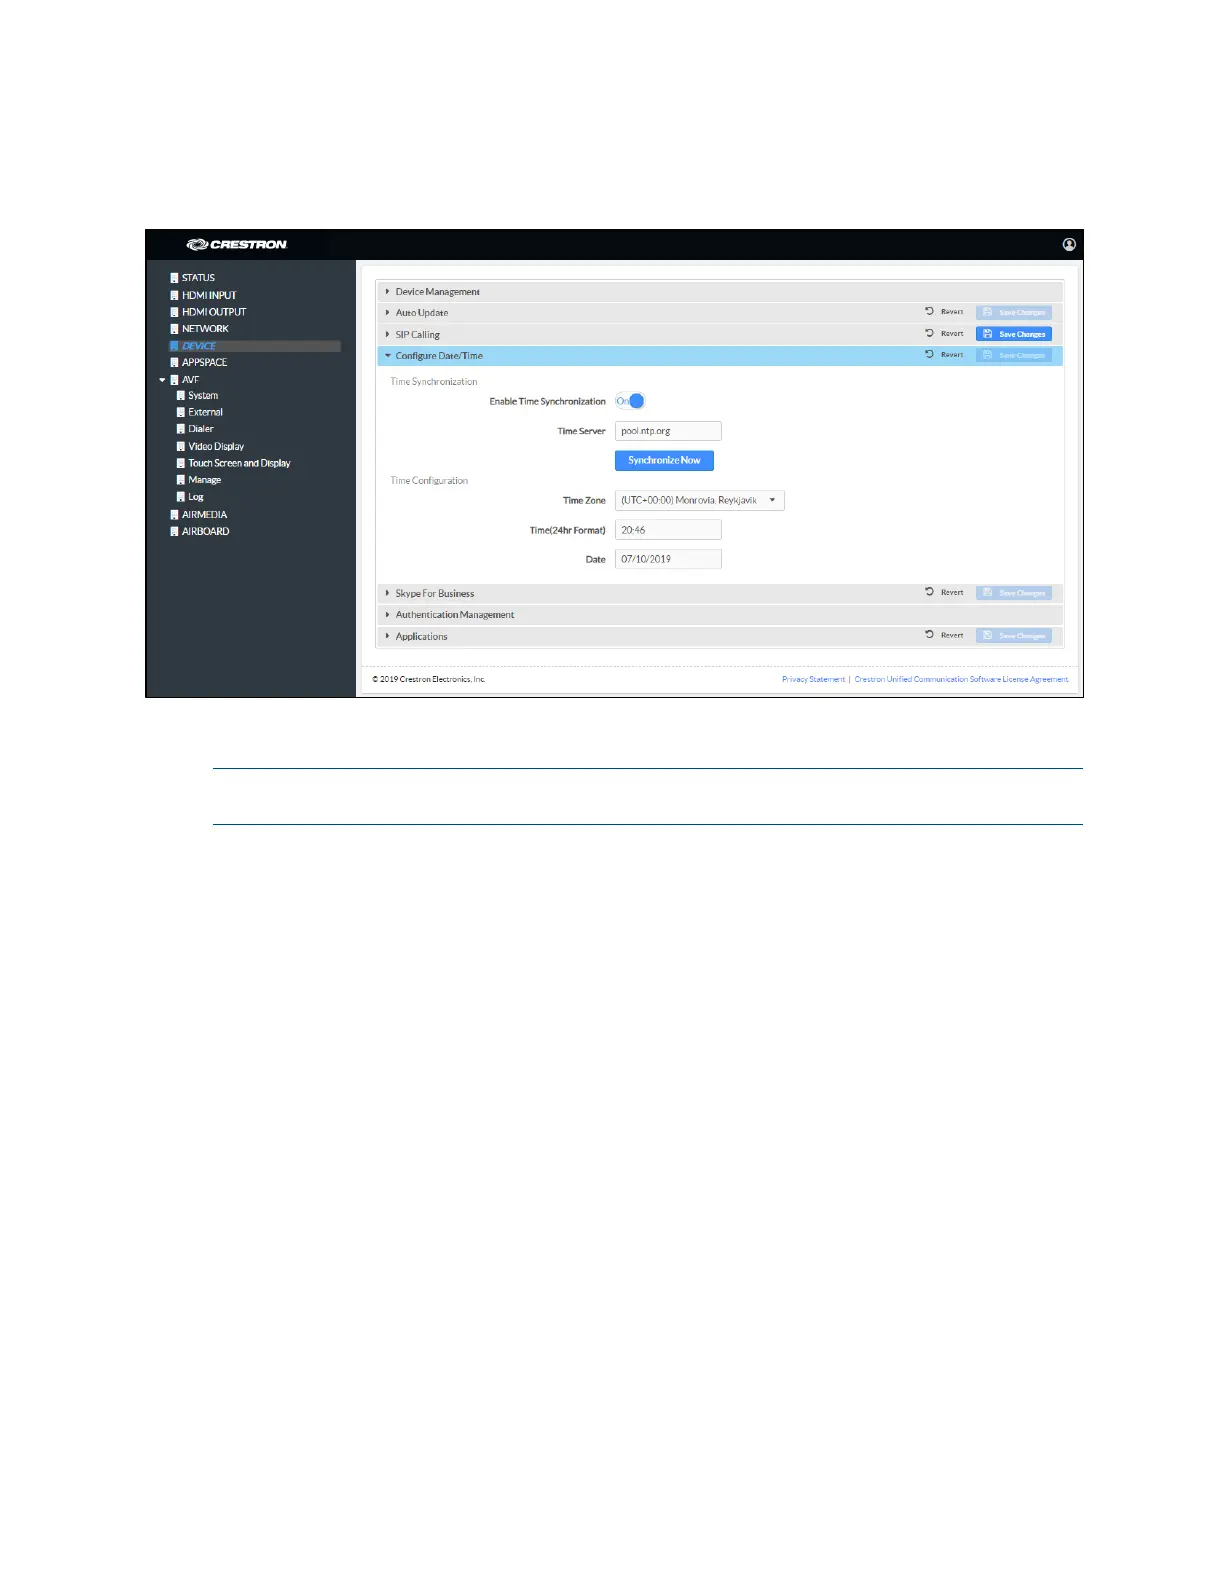Click the Time Configuration heading text

click(429, 481)
